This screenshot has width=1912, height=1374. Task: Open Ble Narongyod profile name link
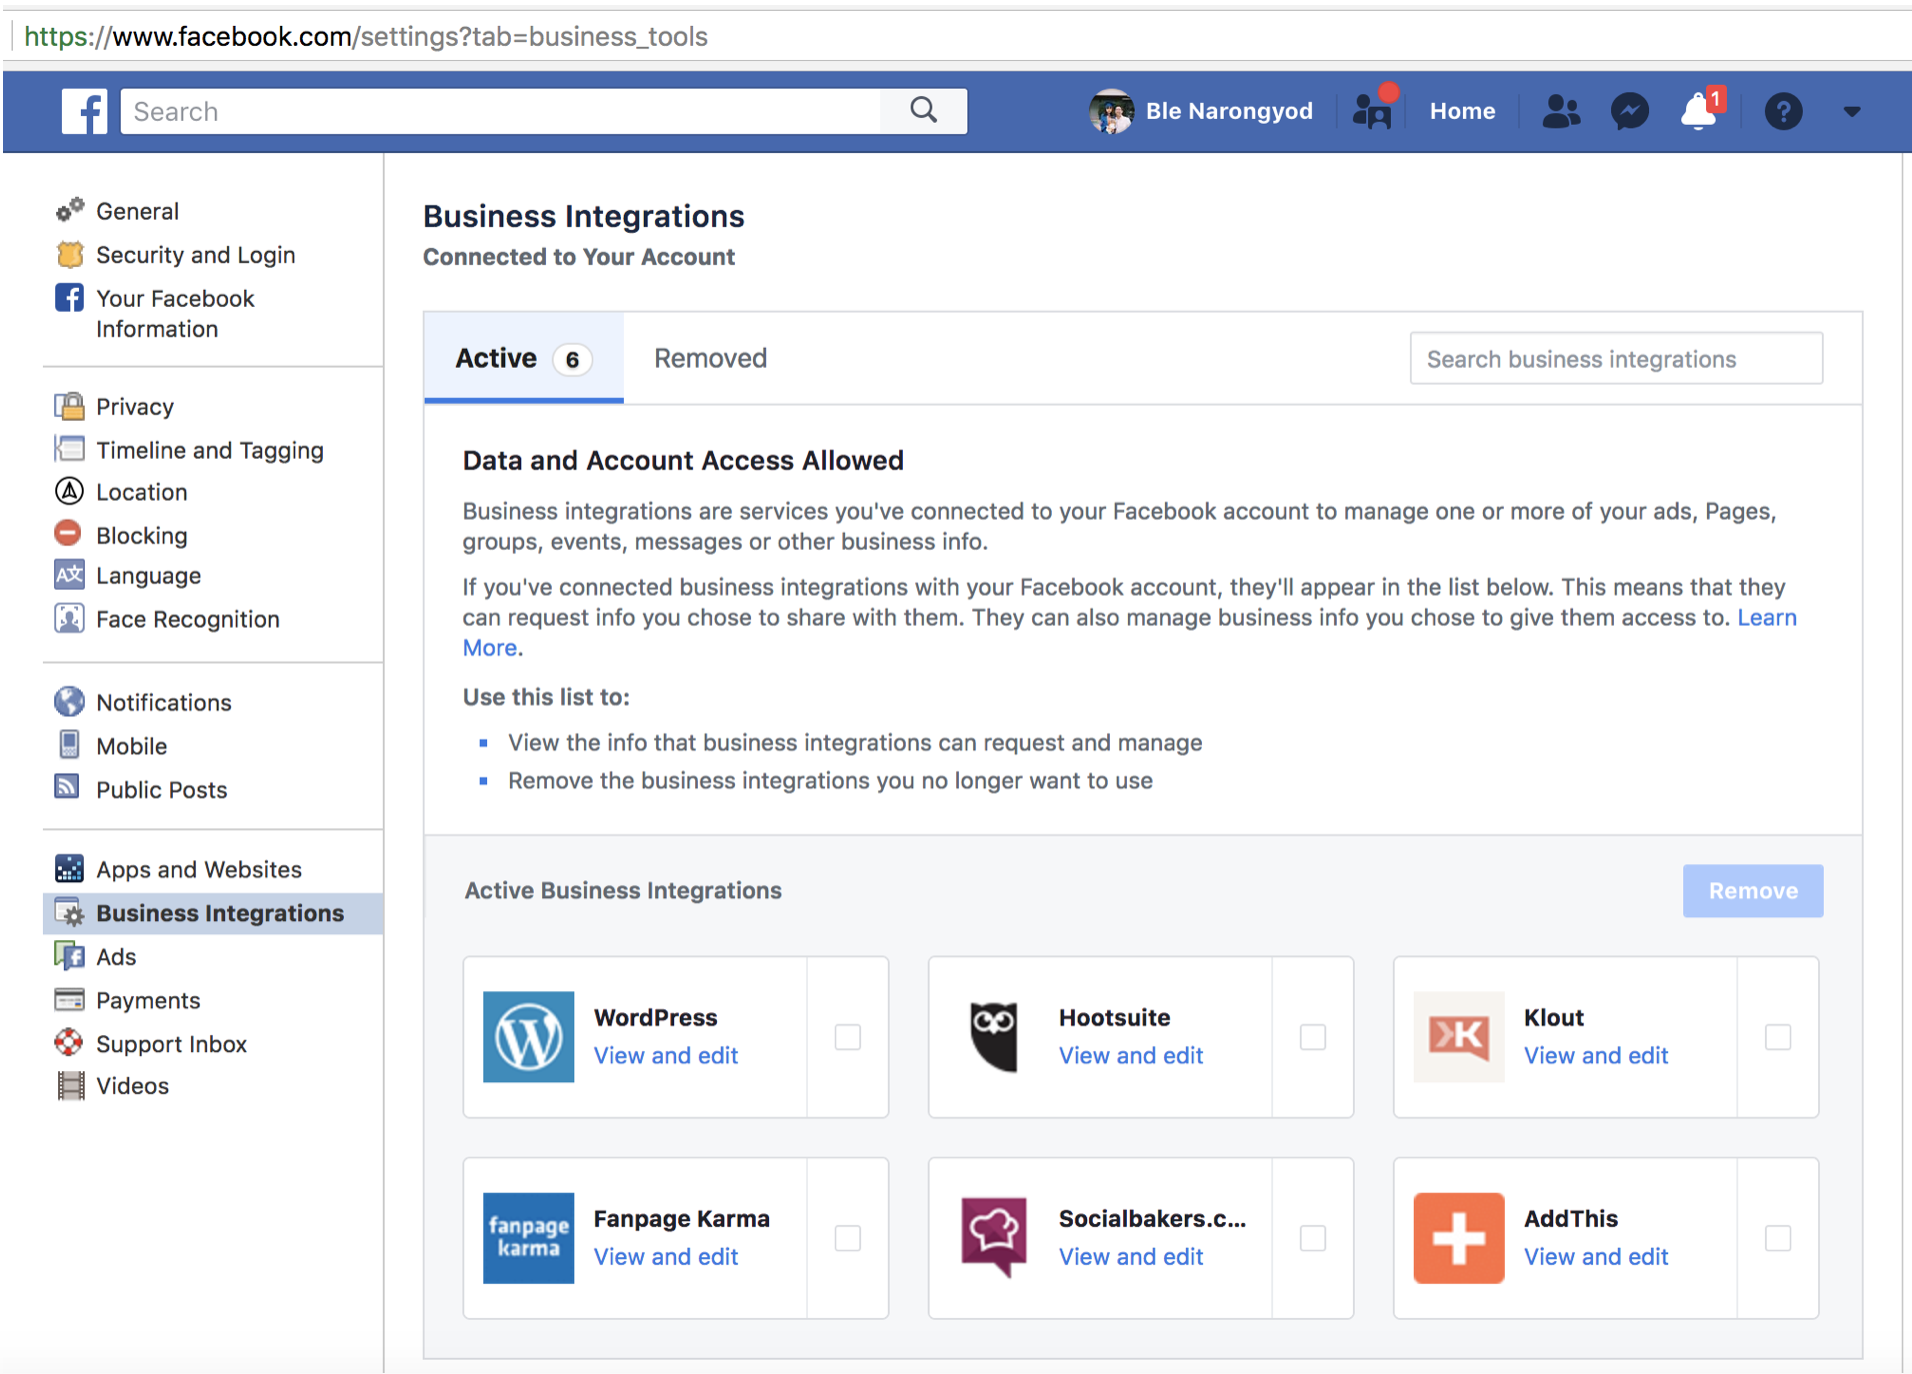pos(1229,111)
